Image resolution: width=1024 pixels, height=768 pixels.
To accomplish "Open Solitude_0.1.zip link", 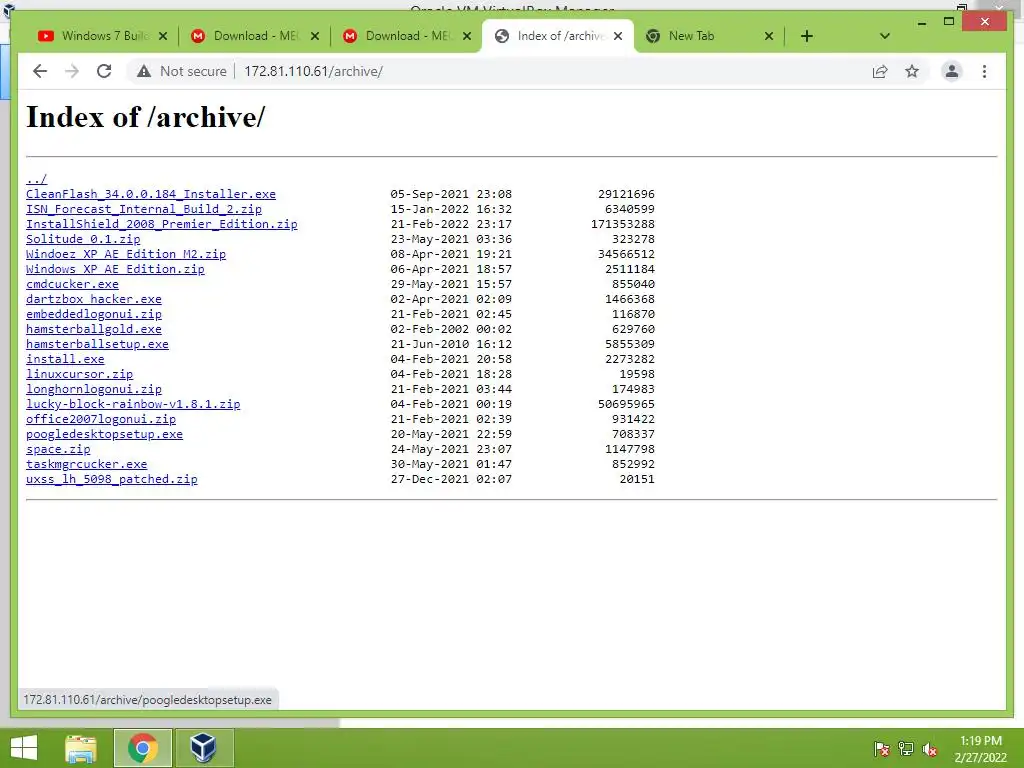I will click(x=83, y=239).
